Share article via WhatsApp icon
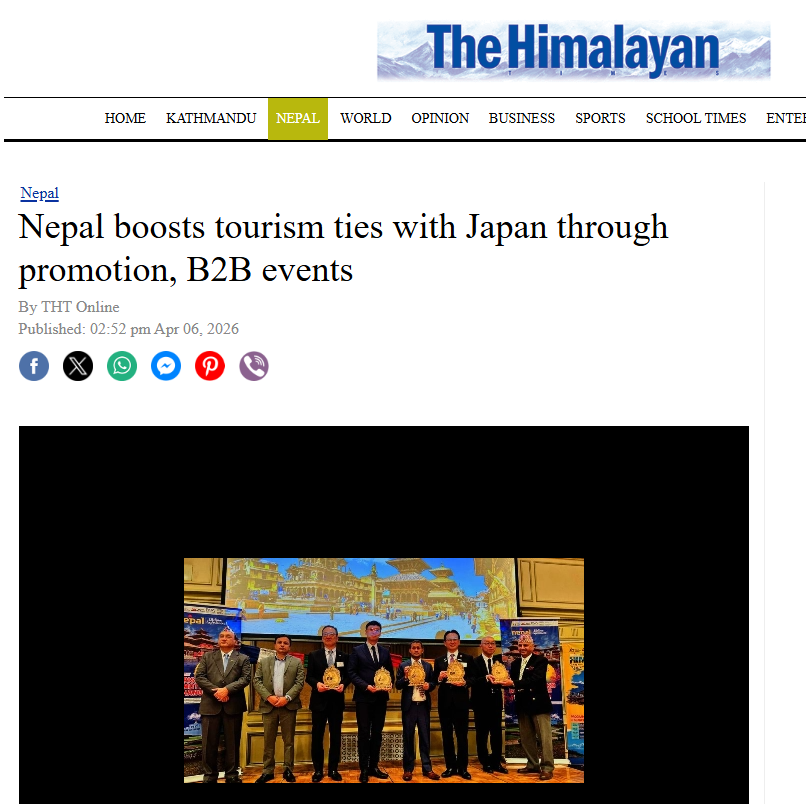 click(122, 366)
